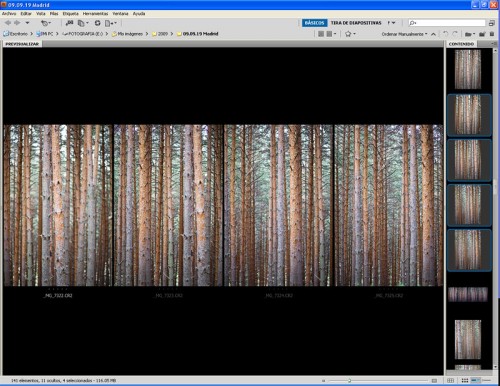Open the Etiqueta menu
The width and height of the screenshot is (500, 386).
pos(70,14)
